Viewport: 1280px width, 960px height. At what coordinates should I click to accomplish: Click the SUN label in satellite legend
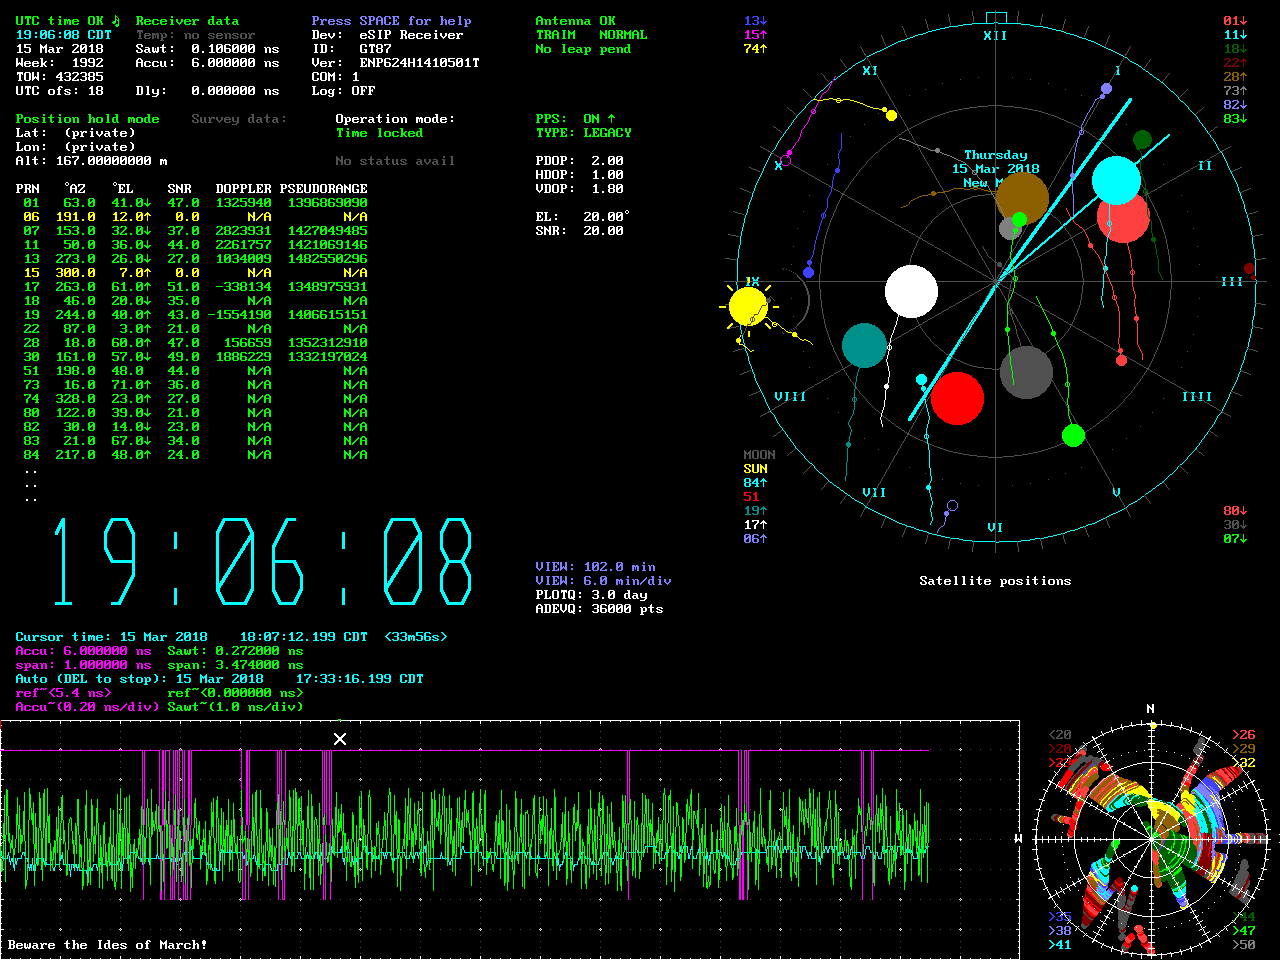pos(755,469)
